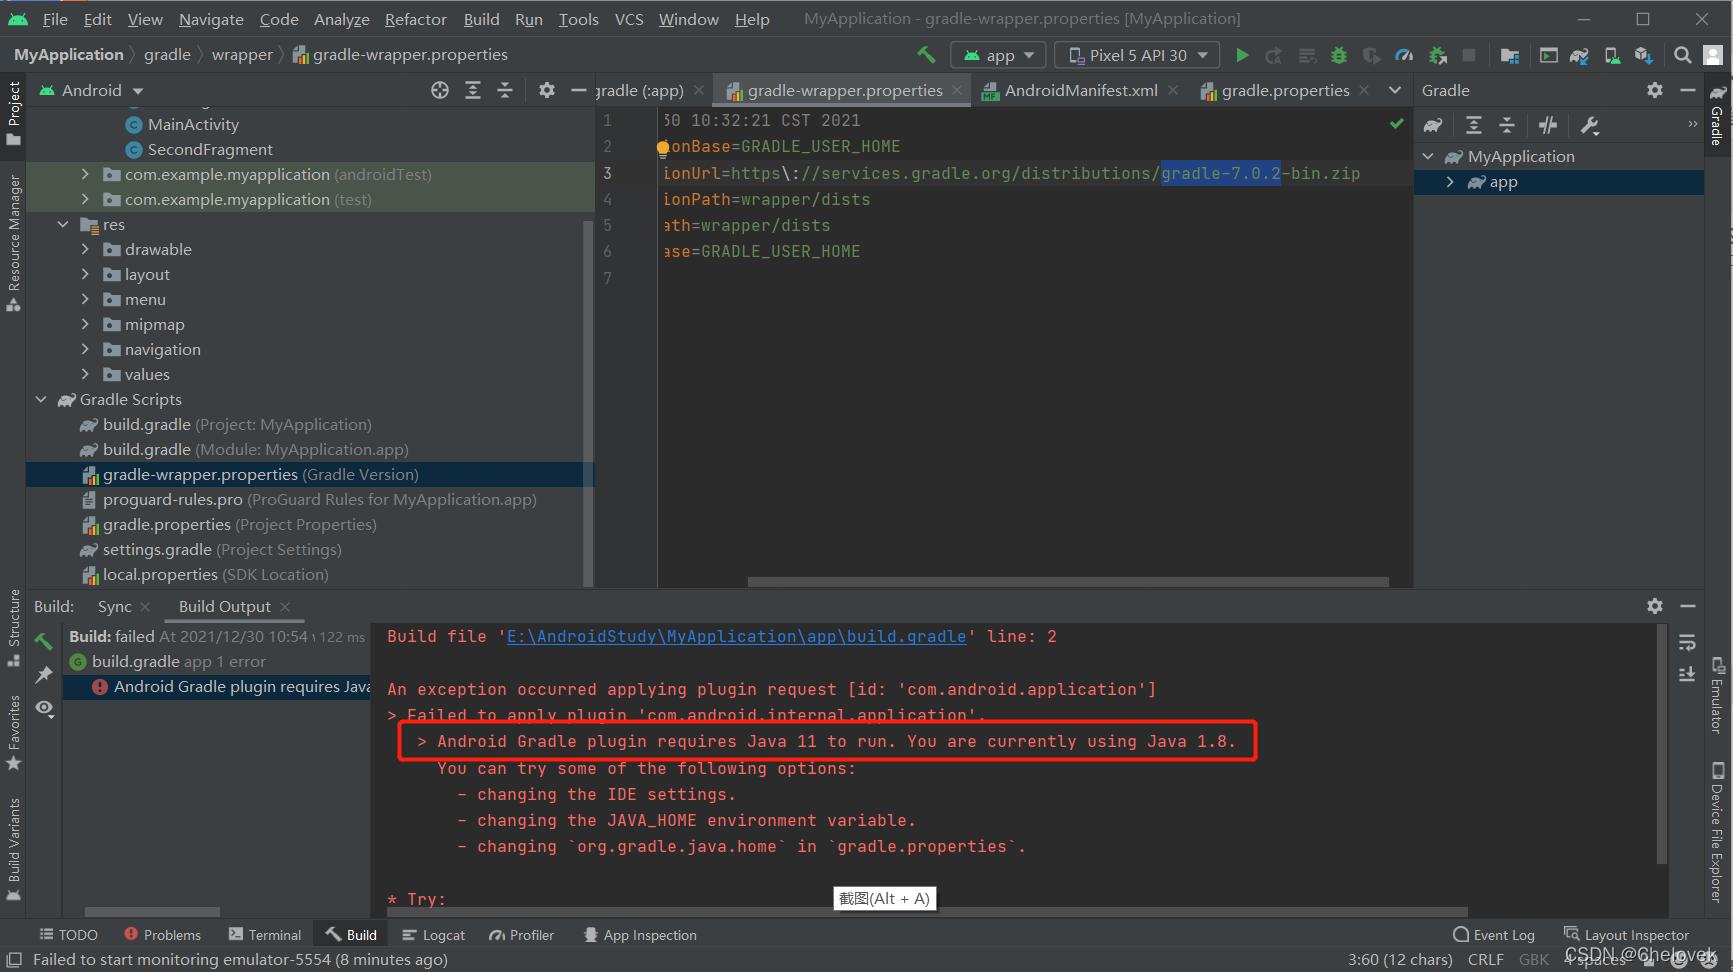Select the MainActivity class in tree
The height and width of the screenshot is (972, 1733).
point(182,124)
